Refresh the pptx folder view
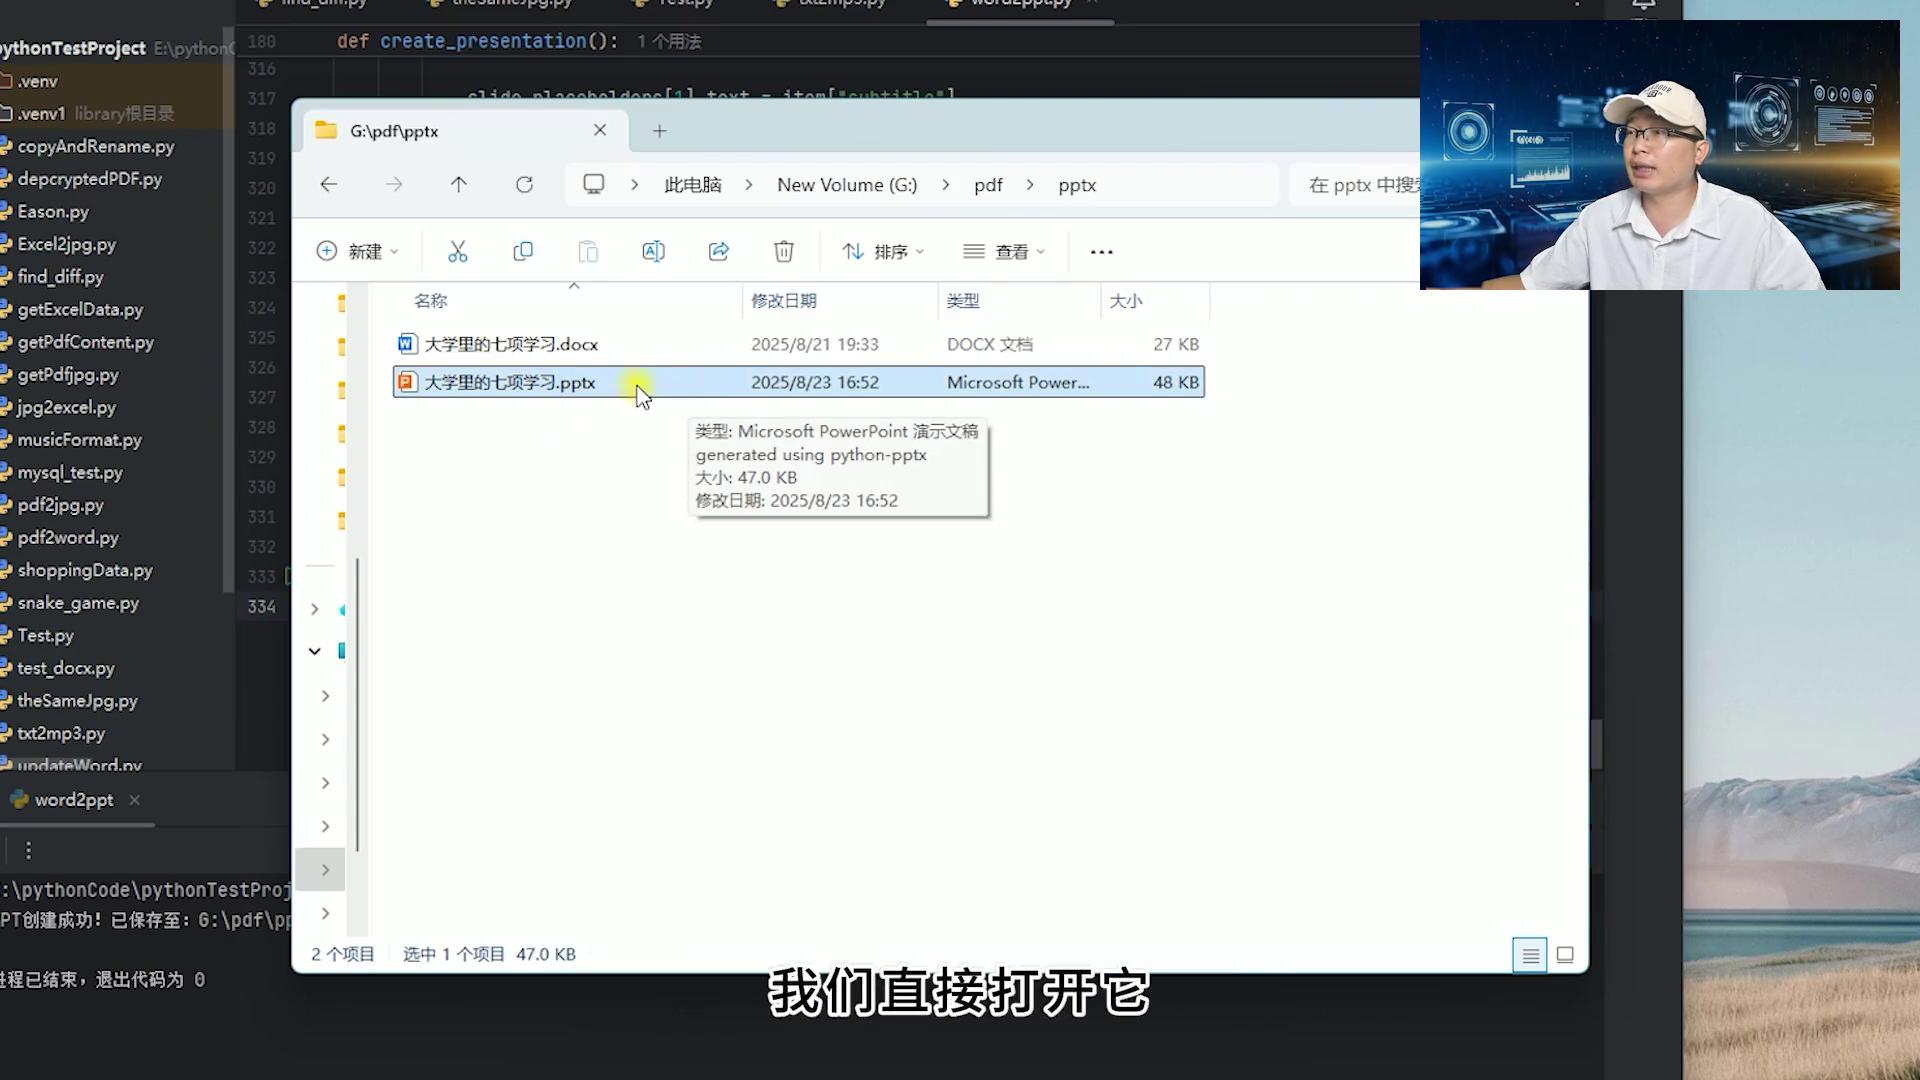The height and width of the screenshot is (1080, 1920). 524,184
